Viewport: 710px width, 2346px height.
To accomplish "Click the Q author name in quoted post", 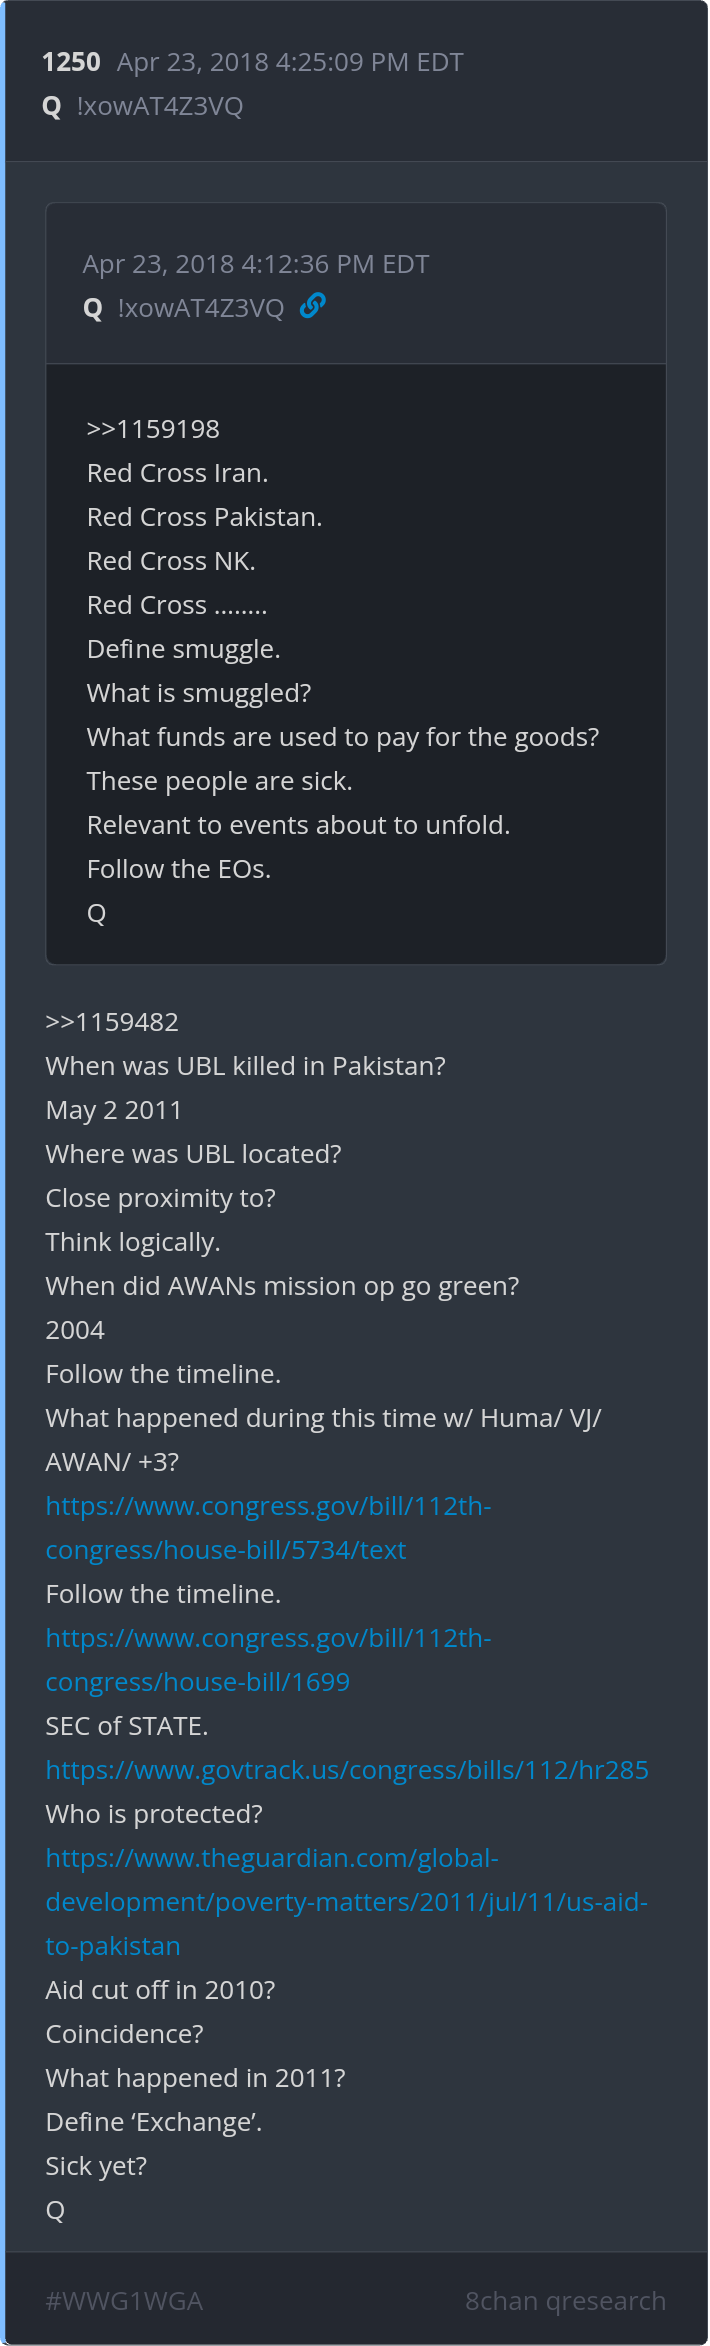I will (93, 309).
